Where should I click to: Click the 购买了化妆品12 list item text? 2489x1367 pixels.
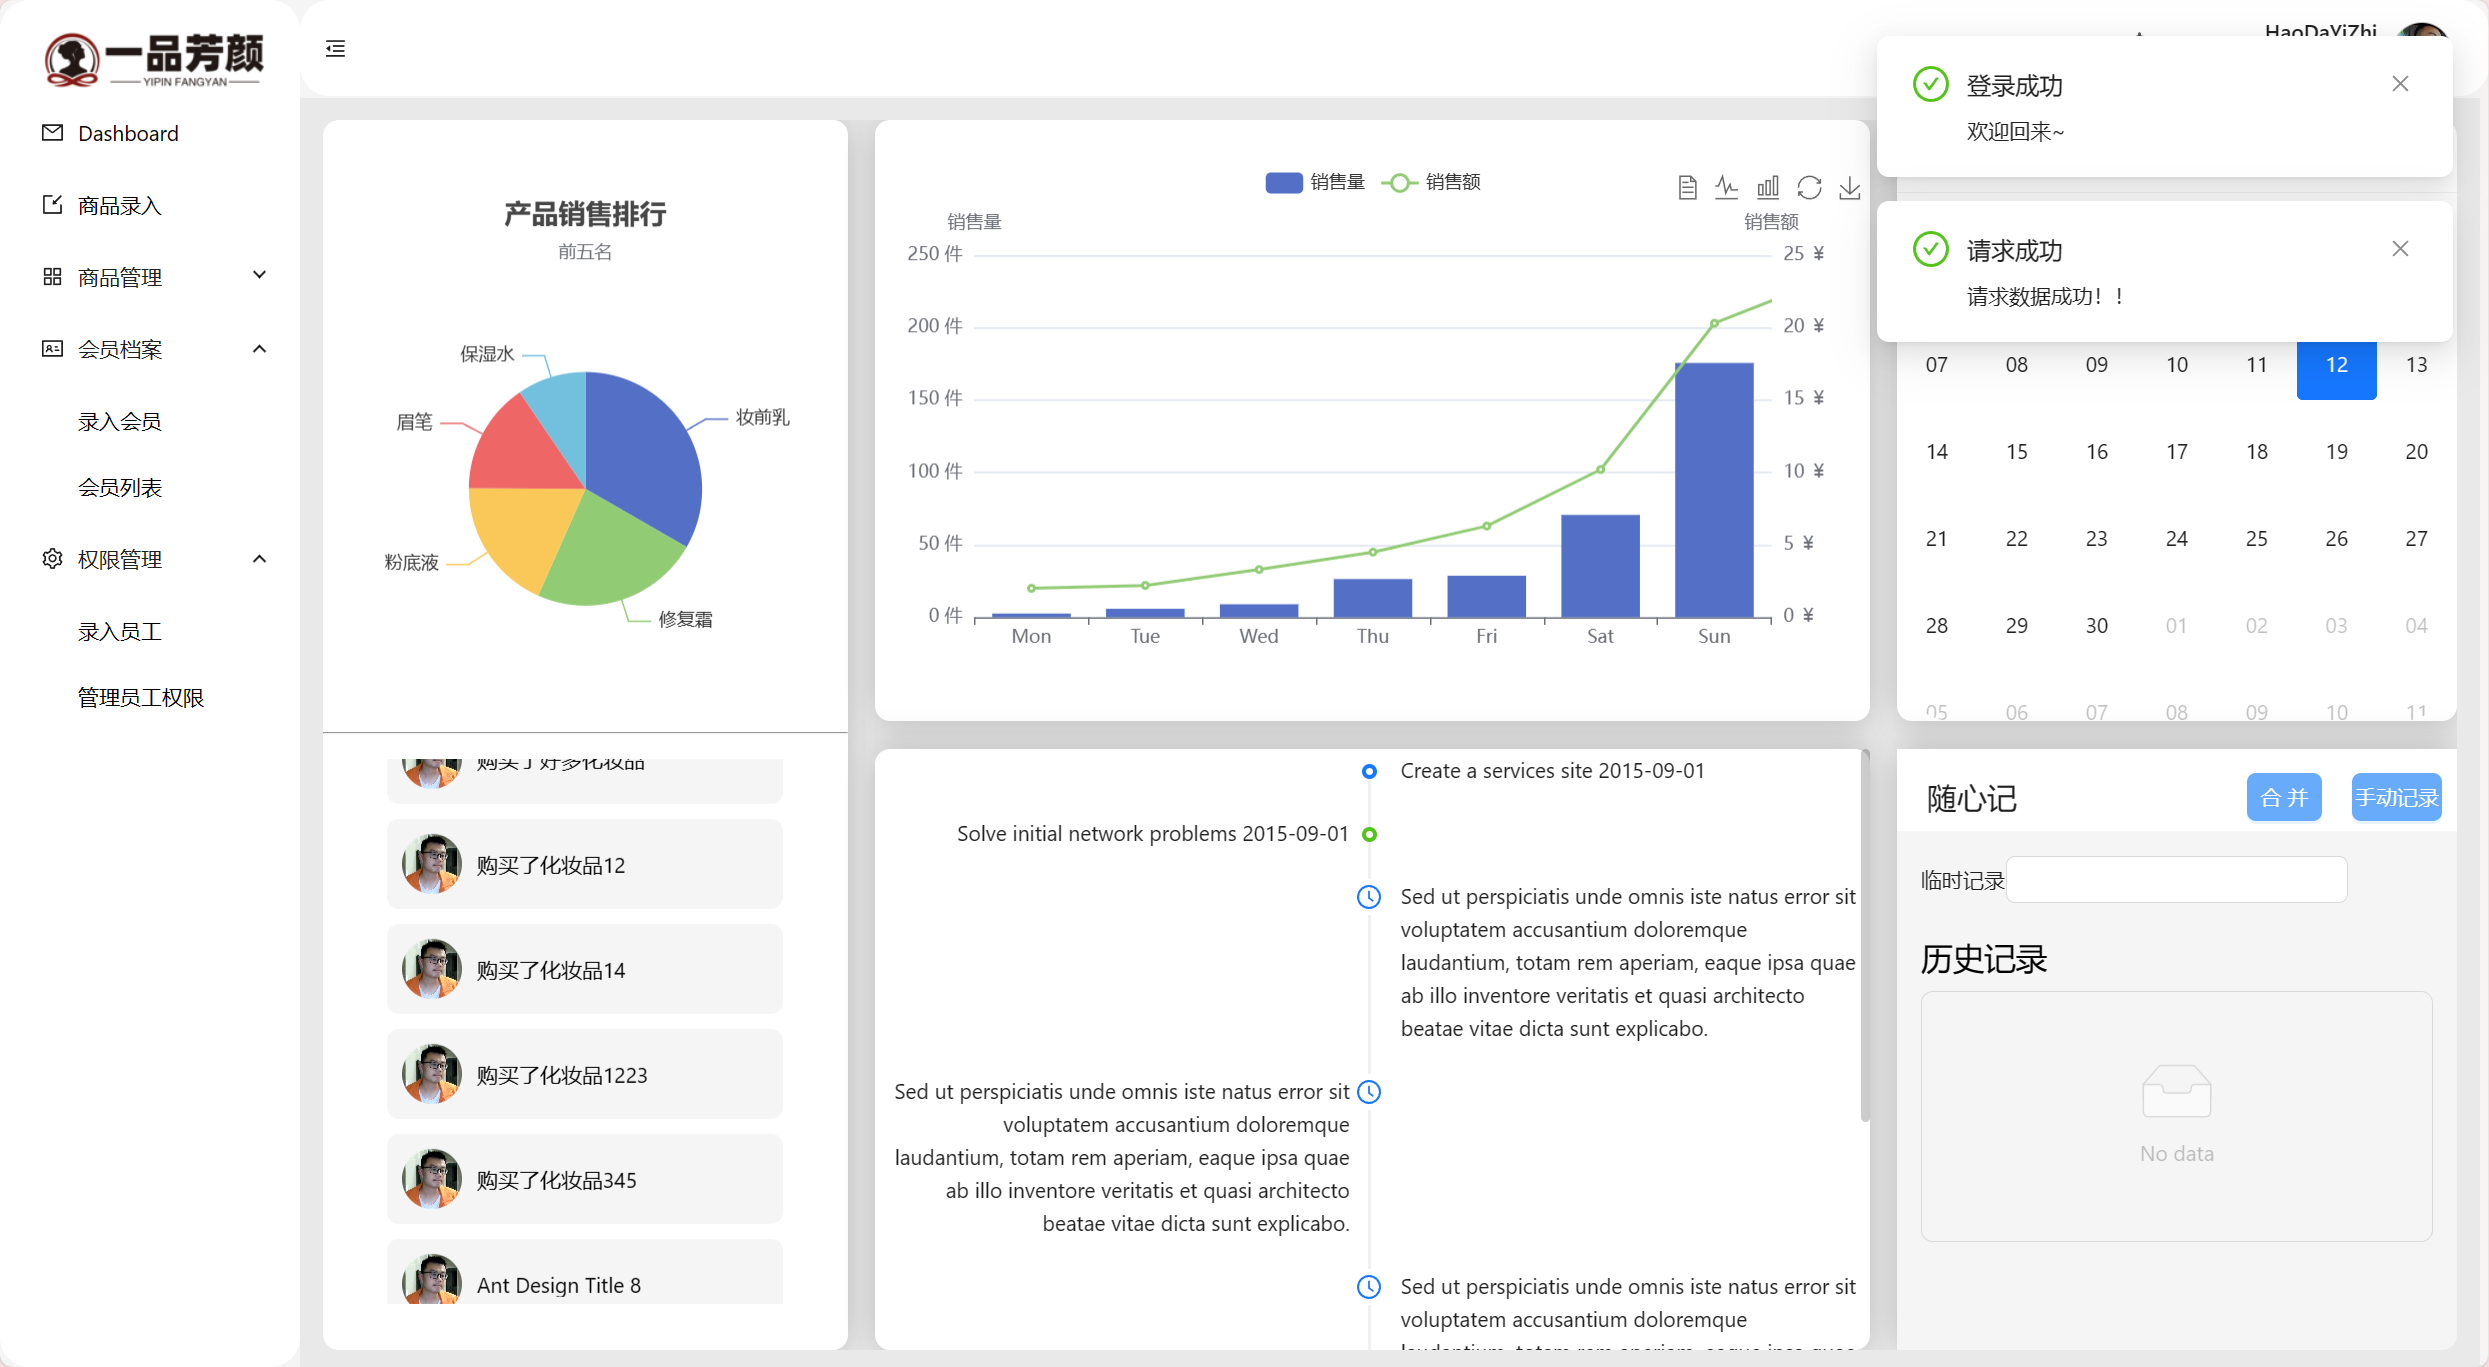click(551, 865)
